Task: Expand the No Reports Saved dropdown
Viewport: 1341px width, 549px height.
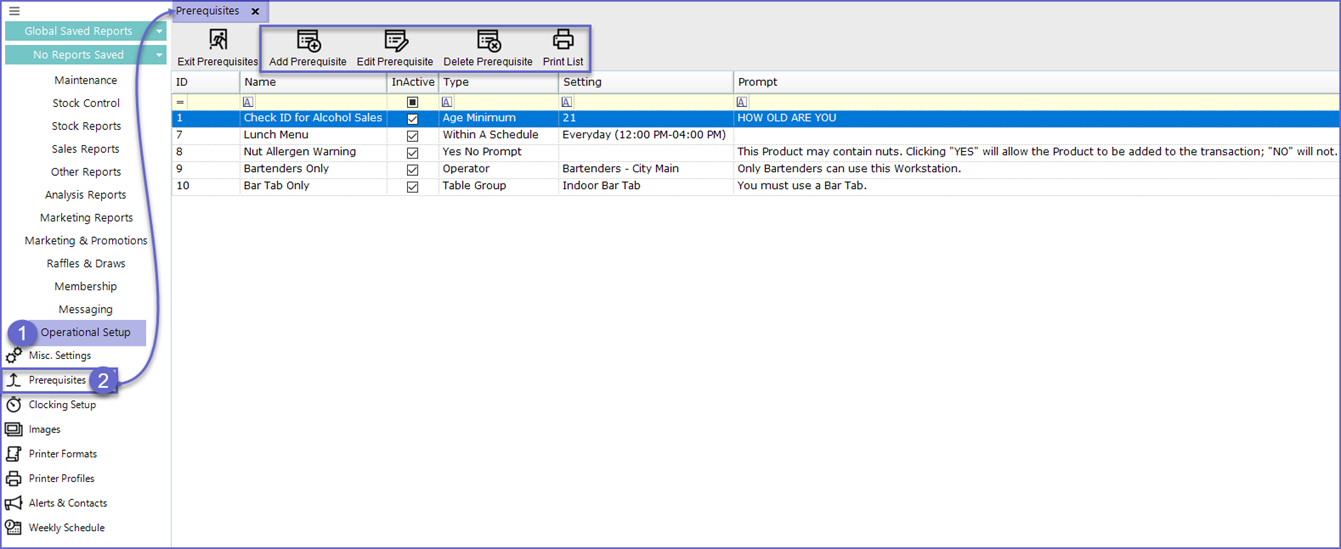Action: click(x=159, y=55)
